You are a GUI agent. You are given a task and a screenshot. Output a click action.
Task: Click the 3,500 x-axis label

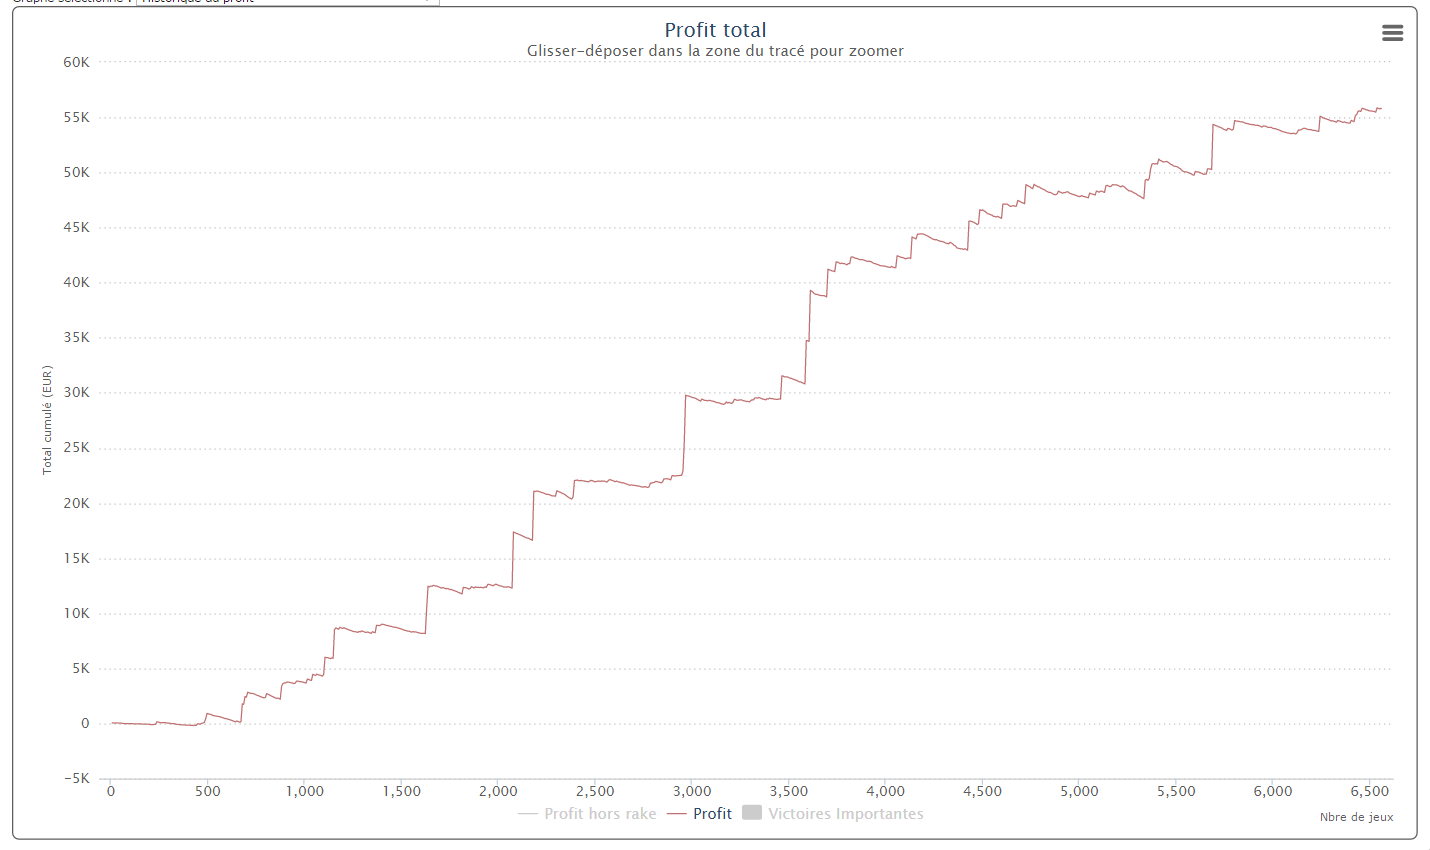coord(789,791)
